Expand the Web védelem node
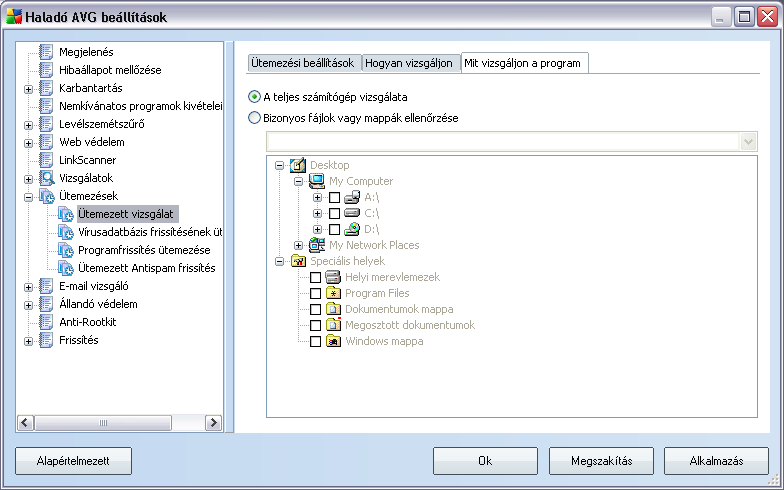784x490 pixels. pos(28,143)
